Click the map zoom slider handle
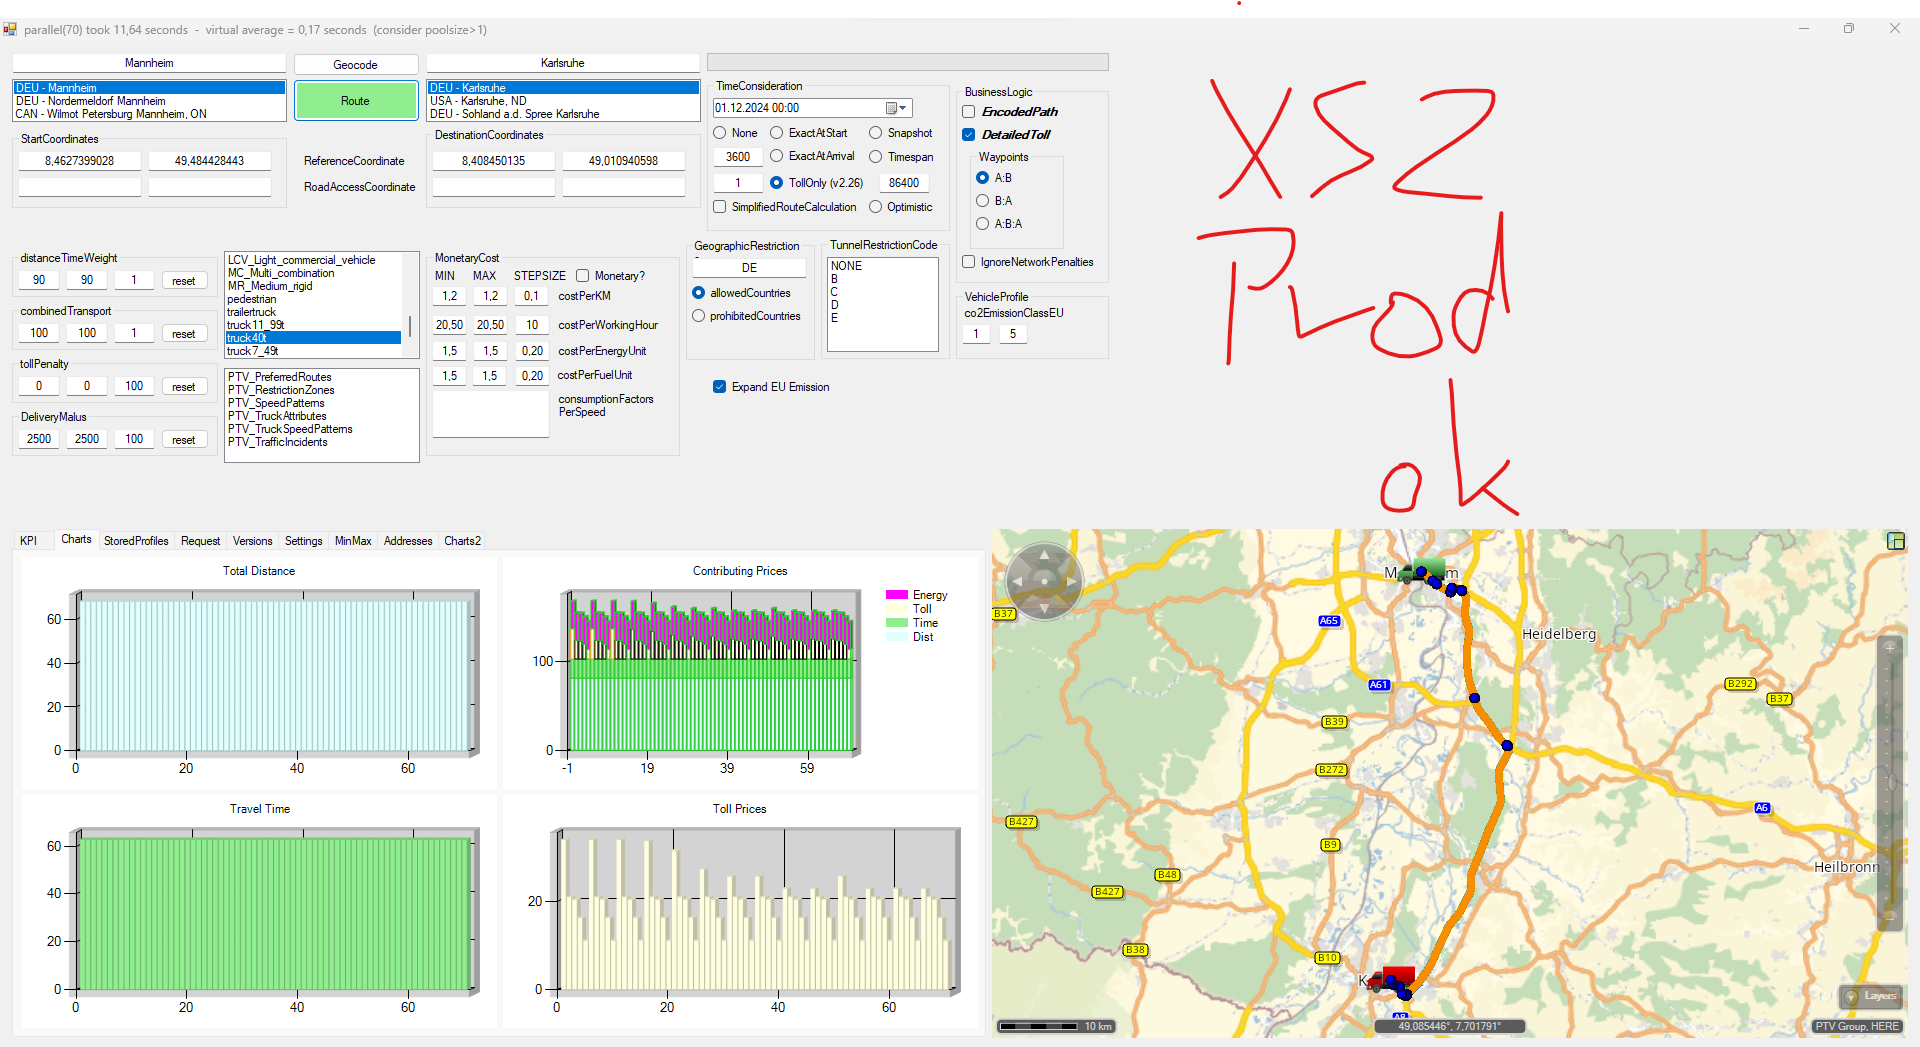1920x1047 pixels. (x=1890, y=782)
